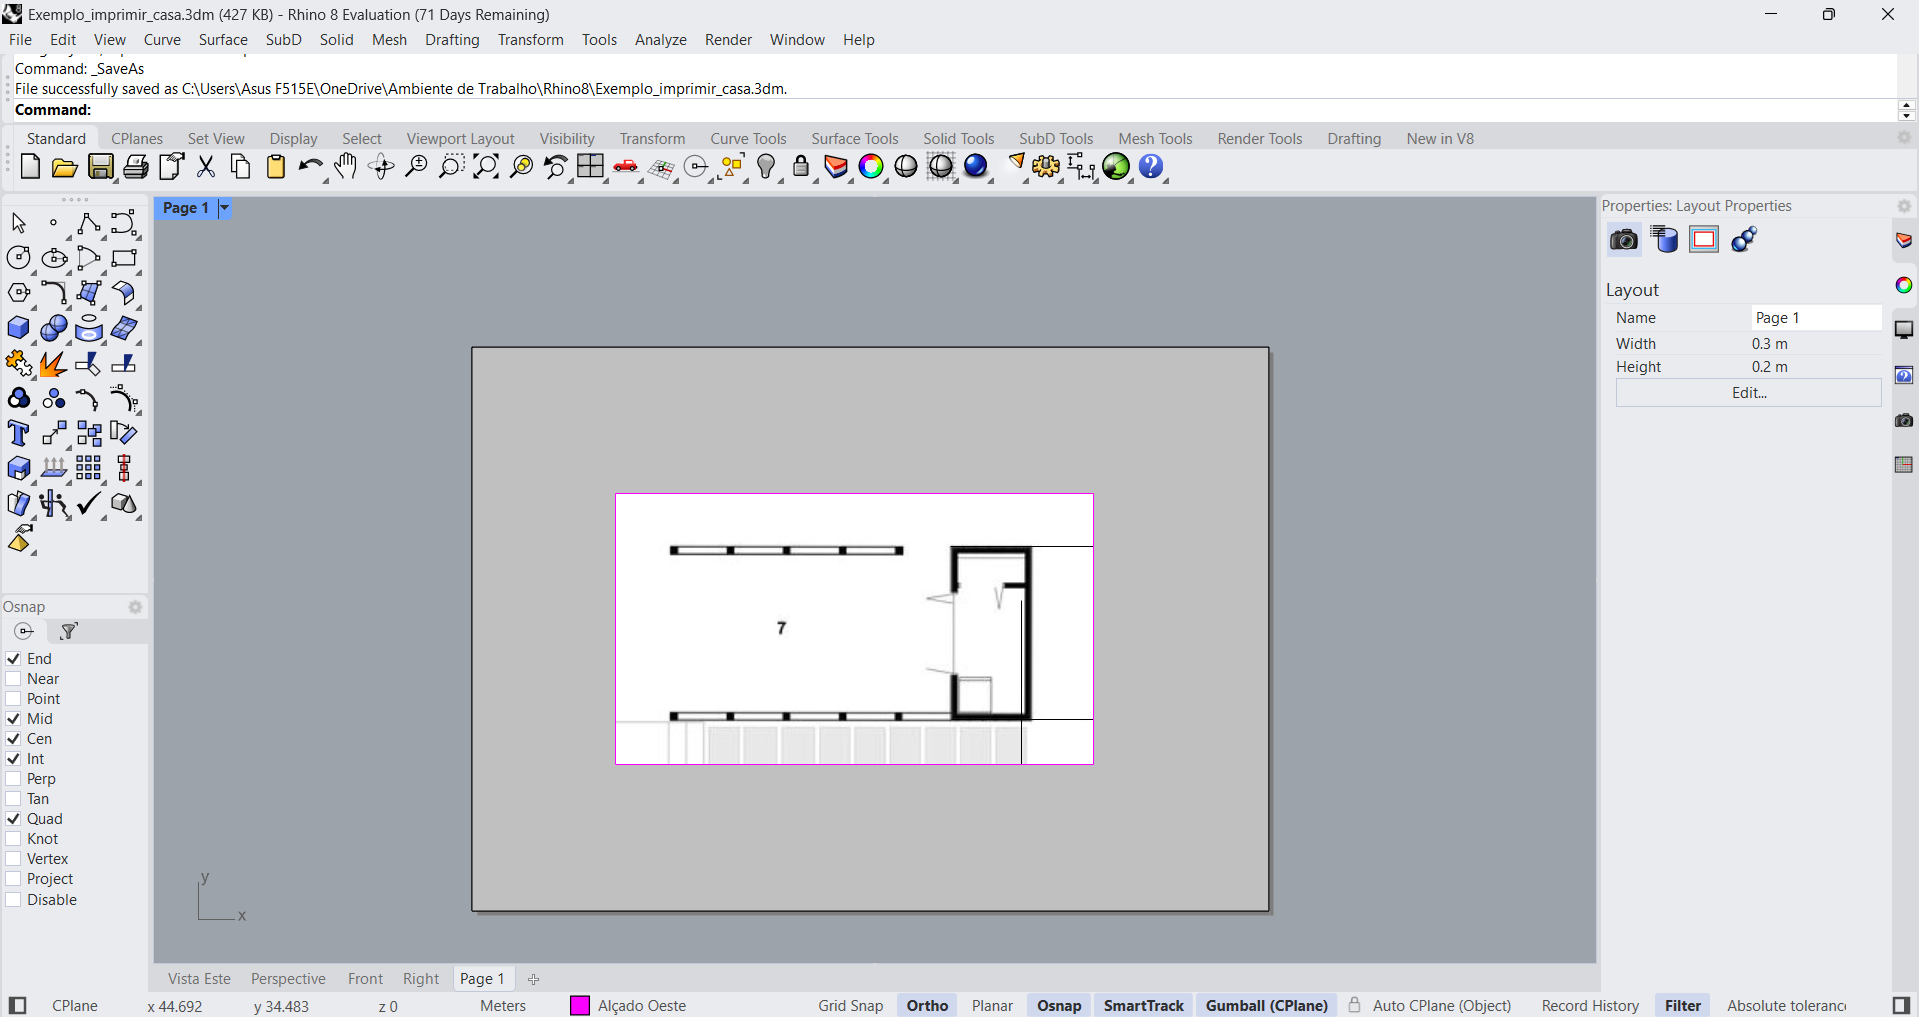The image size is (1919, 1017).
Task: Click the Lock padlock icon
Action: pyautogui.click(x=801, y=167)
